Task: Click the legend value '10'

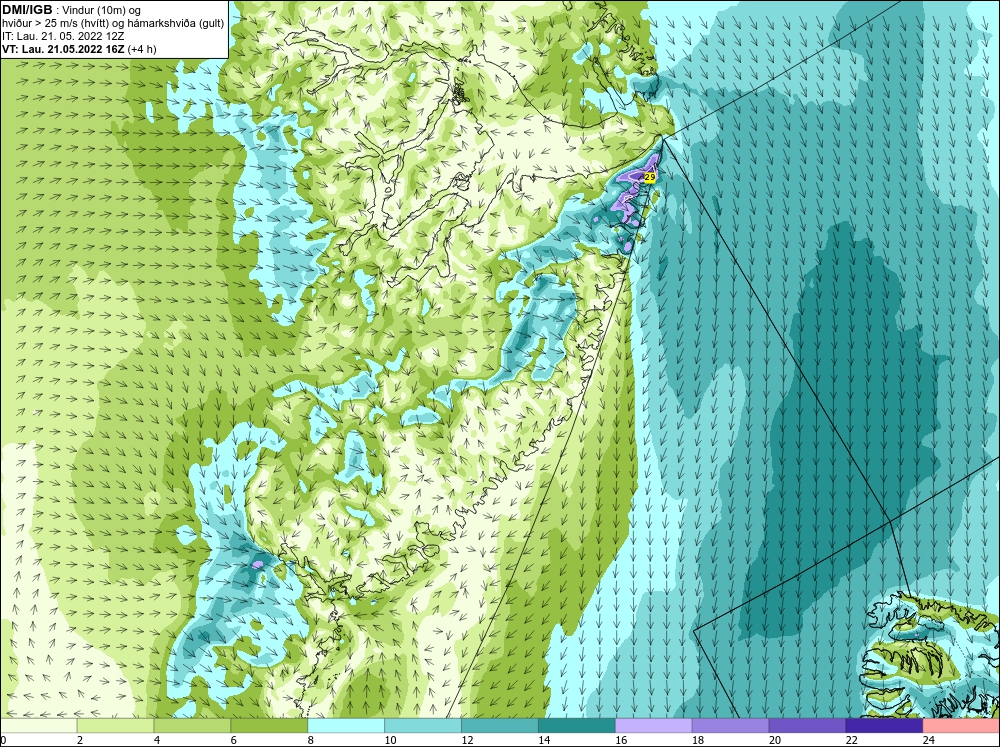Action: coord(390,740)
